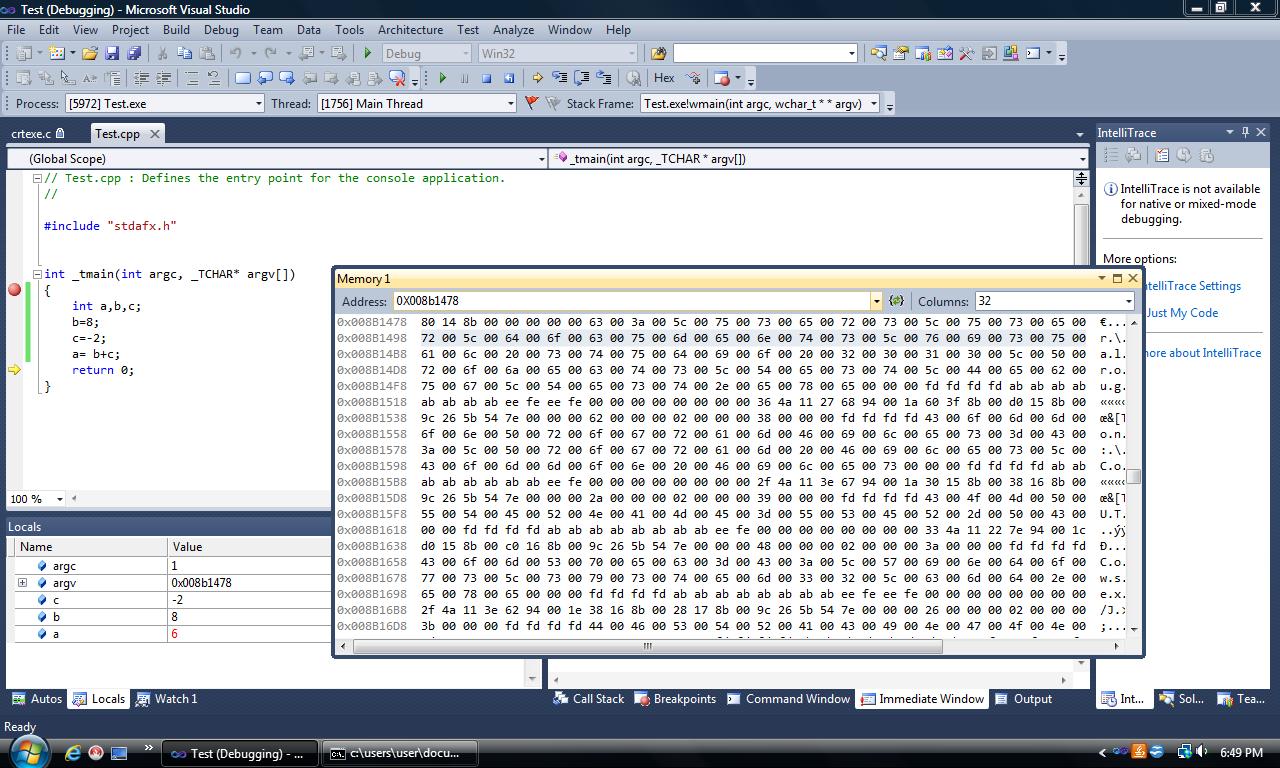Open the _tmain member dropdown

pyautogui.click(x=818, y=158)
